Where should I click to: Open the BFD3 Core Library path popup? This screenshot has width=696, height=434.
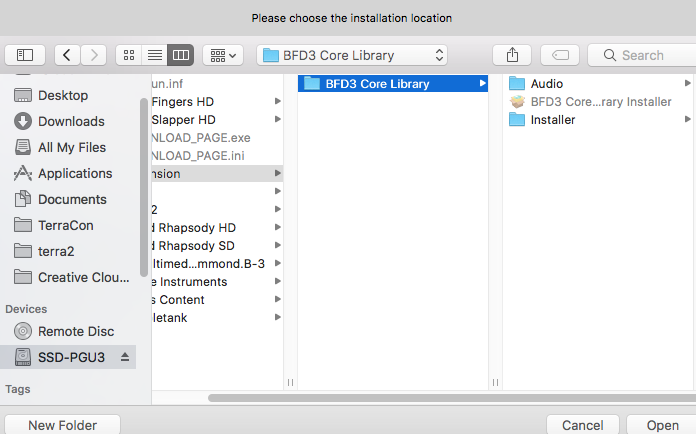(352, 55)
